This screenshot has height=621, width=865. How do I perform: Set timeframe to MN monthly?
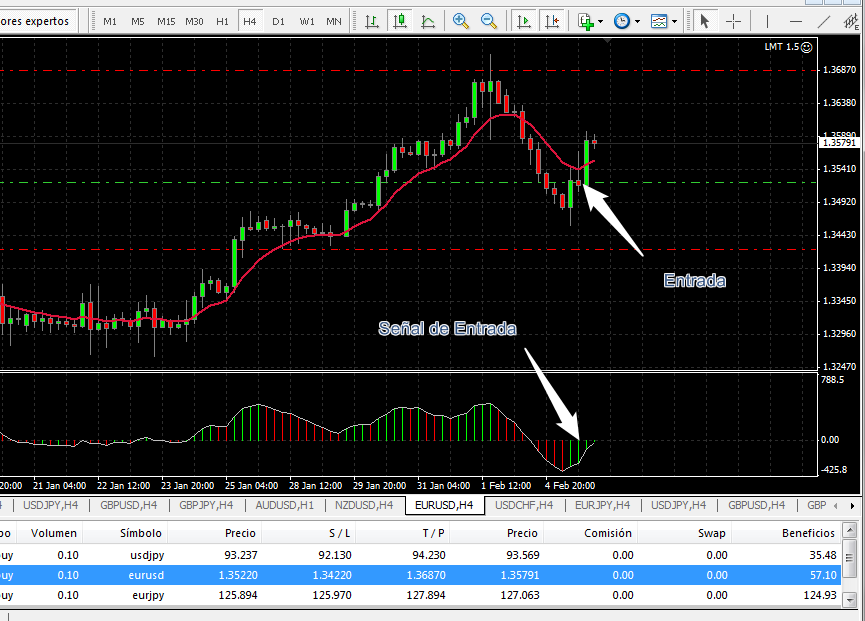coord(334,22)
